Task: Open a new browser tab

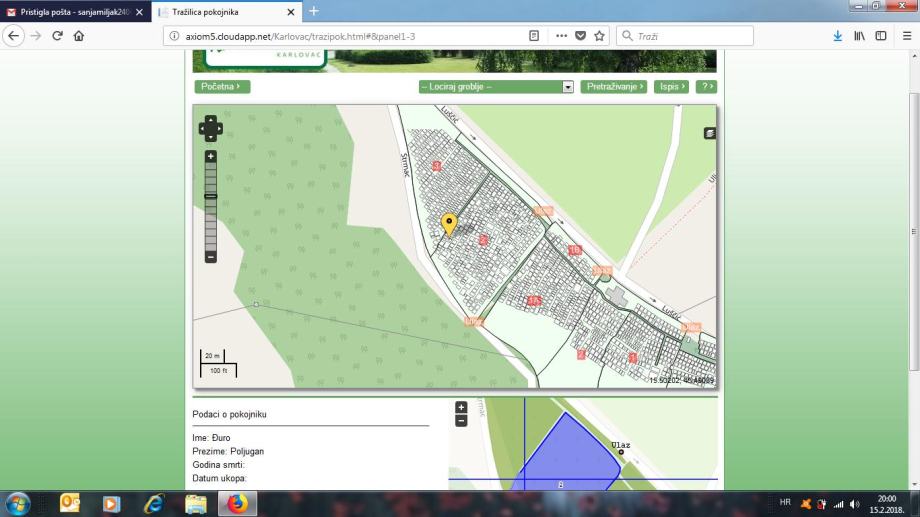Action: [x=314, y=11]
